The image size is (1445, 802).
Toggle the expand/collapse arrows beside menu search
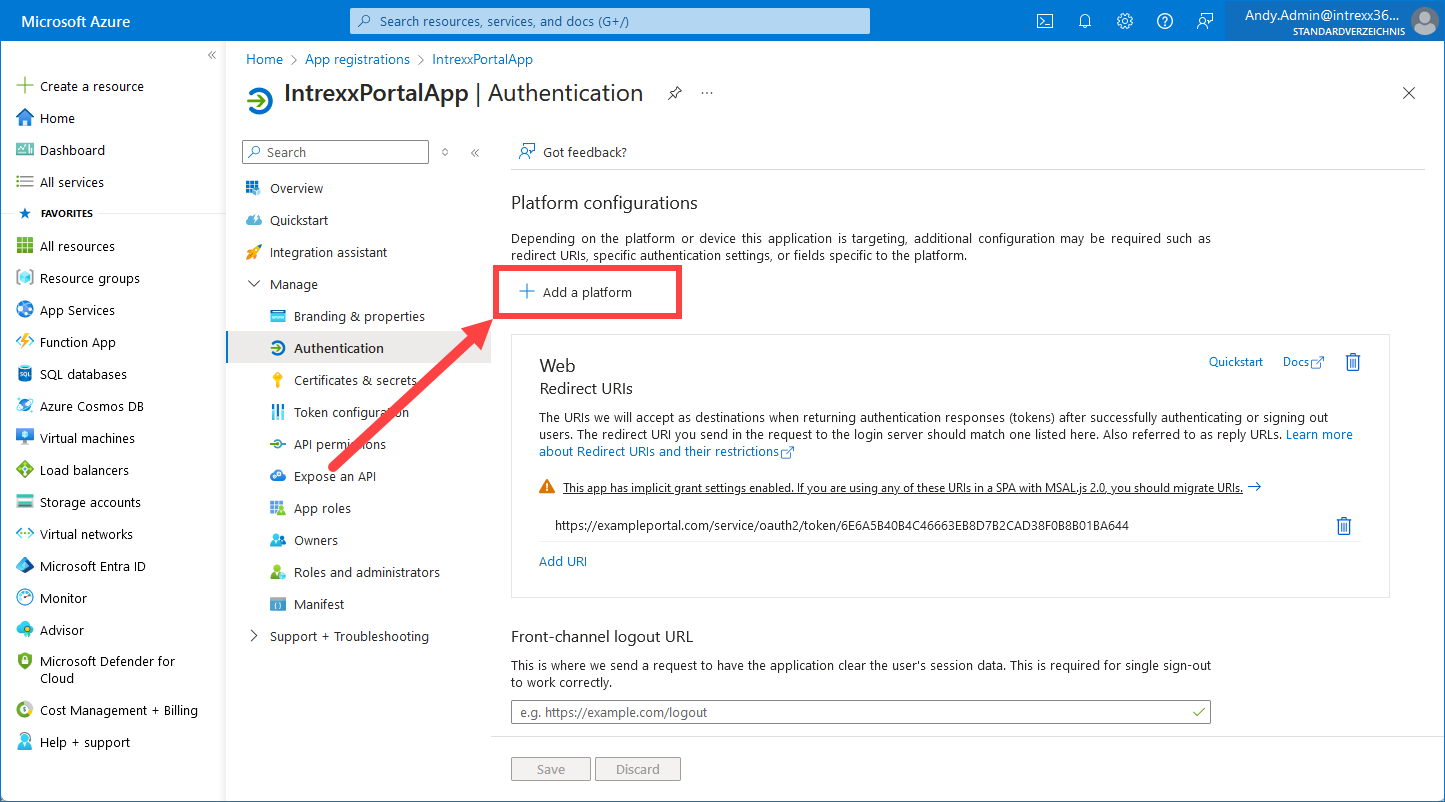point(445,152)
